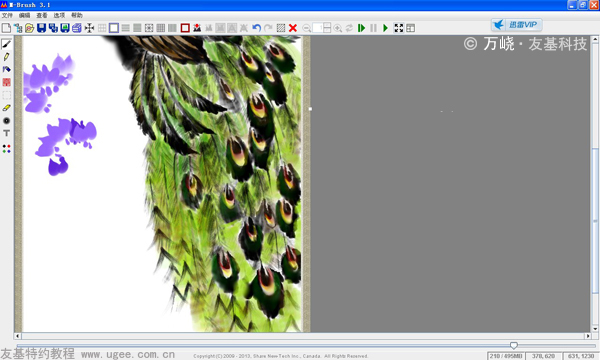This screenshot has height=360, width=600.
Task: Open the four-color dots palette tool
Action: pos(7,149)
